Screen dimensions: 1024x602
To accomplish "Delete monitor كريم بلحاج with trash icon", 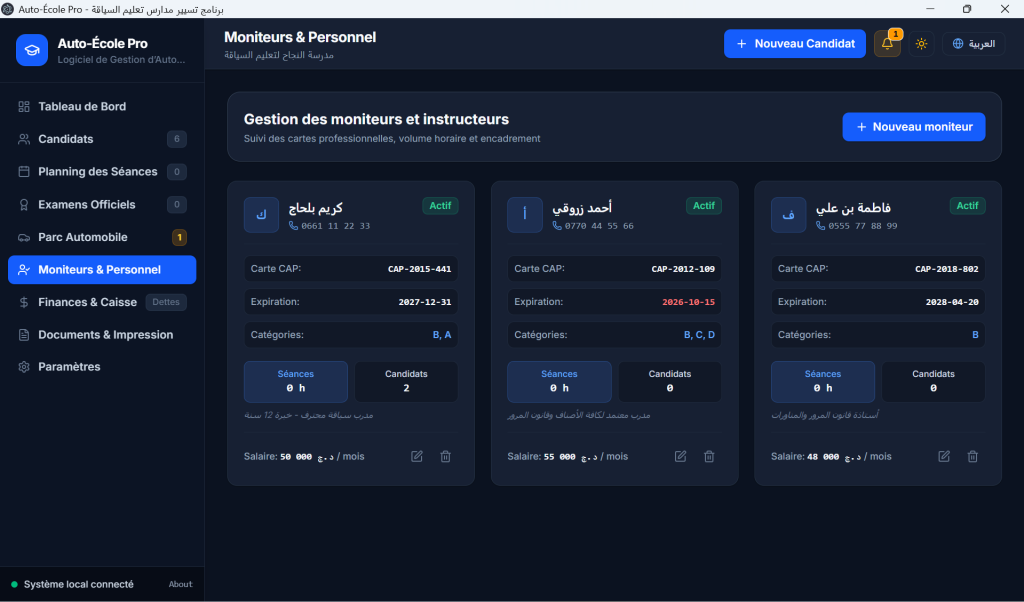I will point(445,456).
